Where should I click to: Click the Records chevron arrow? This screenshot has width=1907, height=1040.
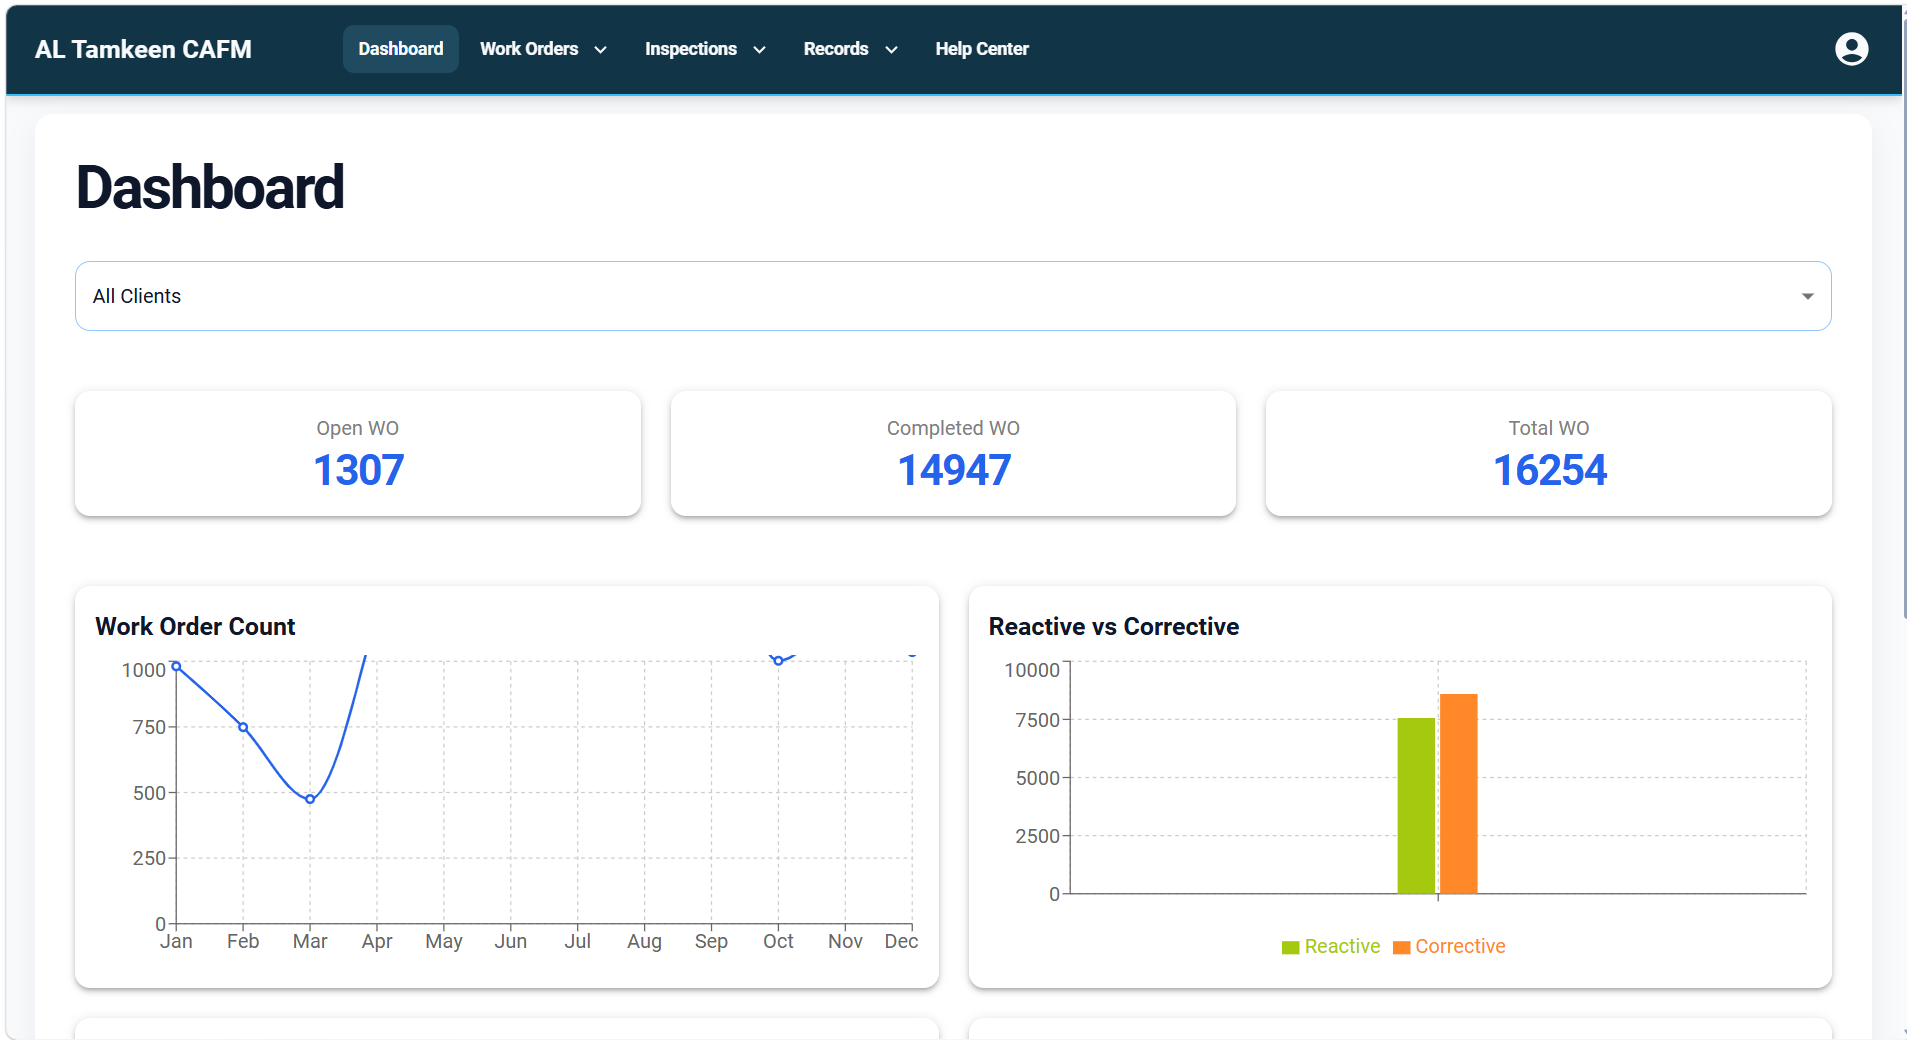[x=891, y=49]
